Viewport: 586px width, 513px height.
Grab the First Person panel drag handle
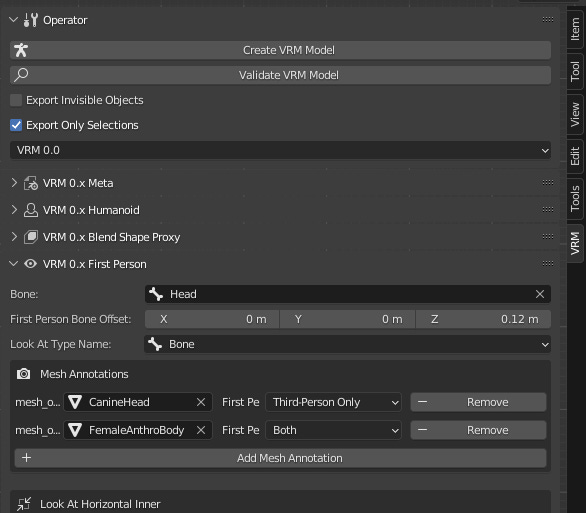click(548, 263)
